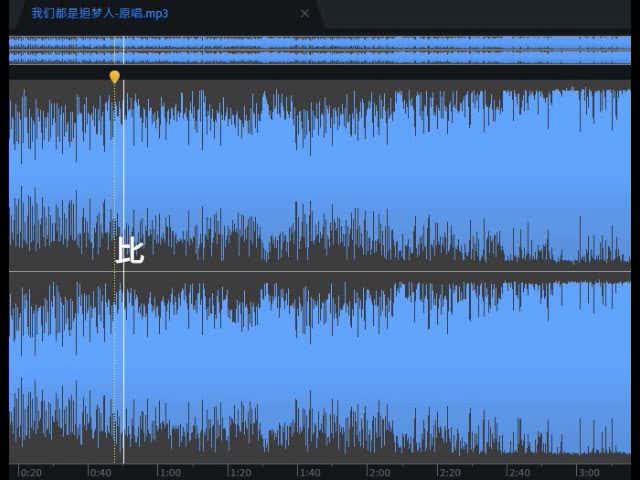Click the 2:40 mark on the timeline ruler
The image size is (640, 480).
click(x=519, y=473)
